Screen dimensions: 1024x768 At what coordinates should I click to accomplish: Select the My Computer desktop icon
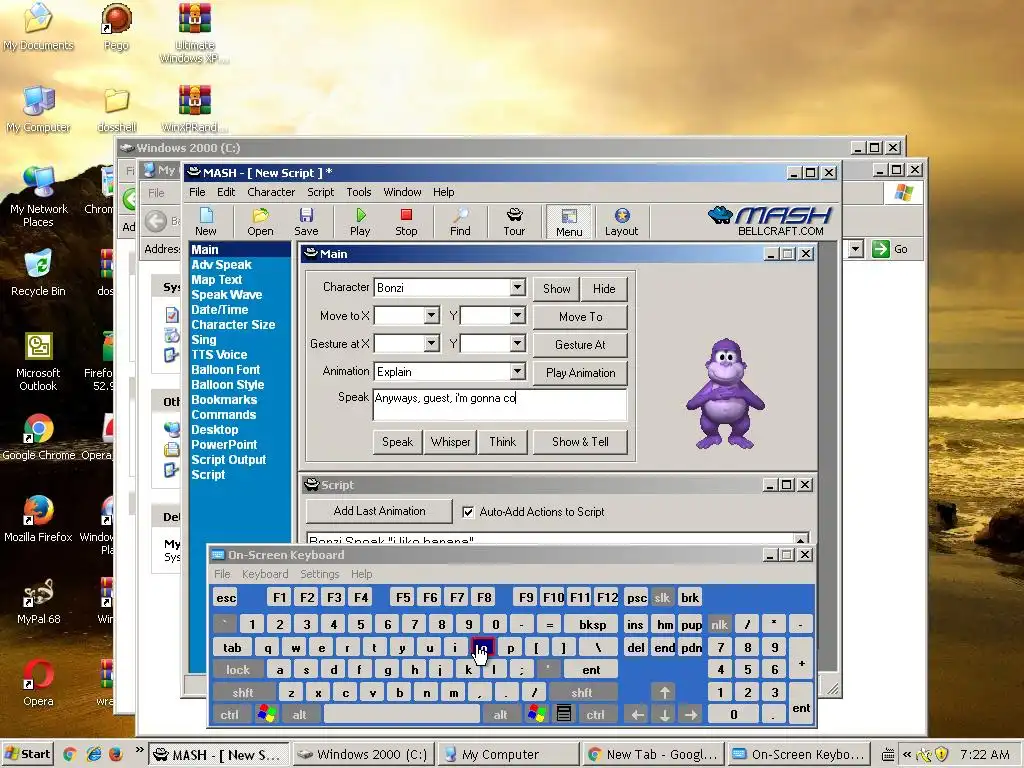pos(38,109)
